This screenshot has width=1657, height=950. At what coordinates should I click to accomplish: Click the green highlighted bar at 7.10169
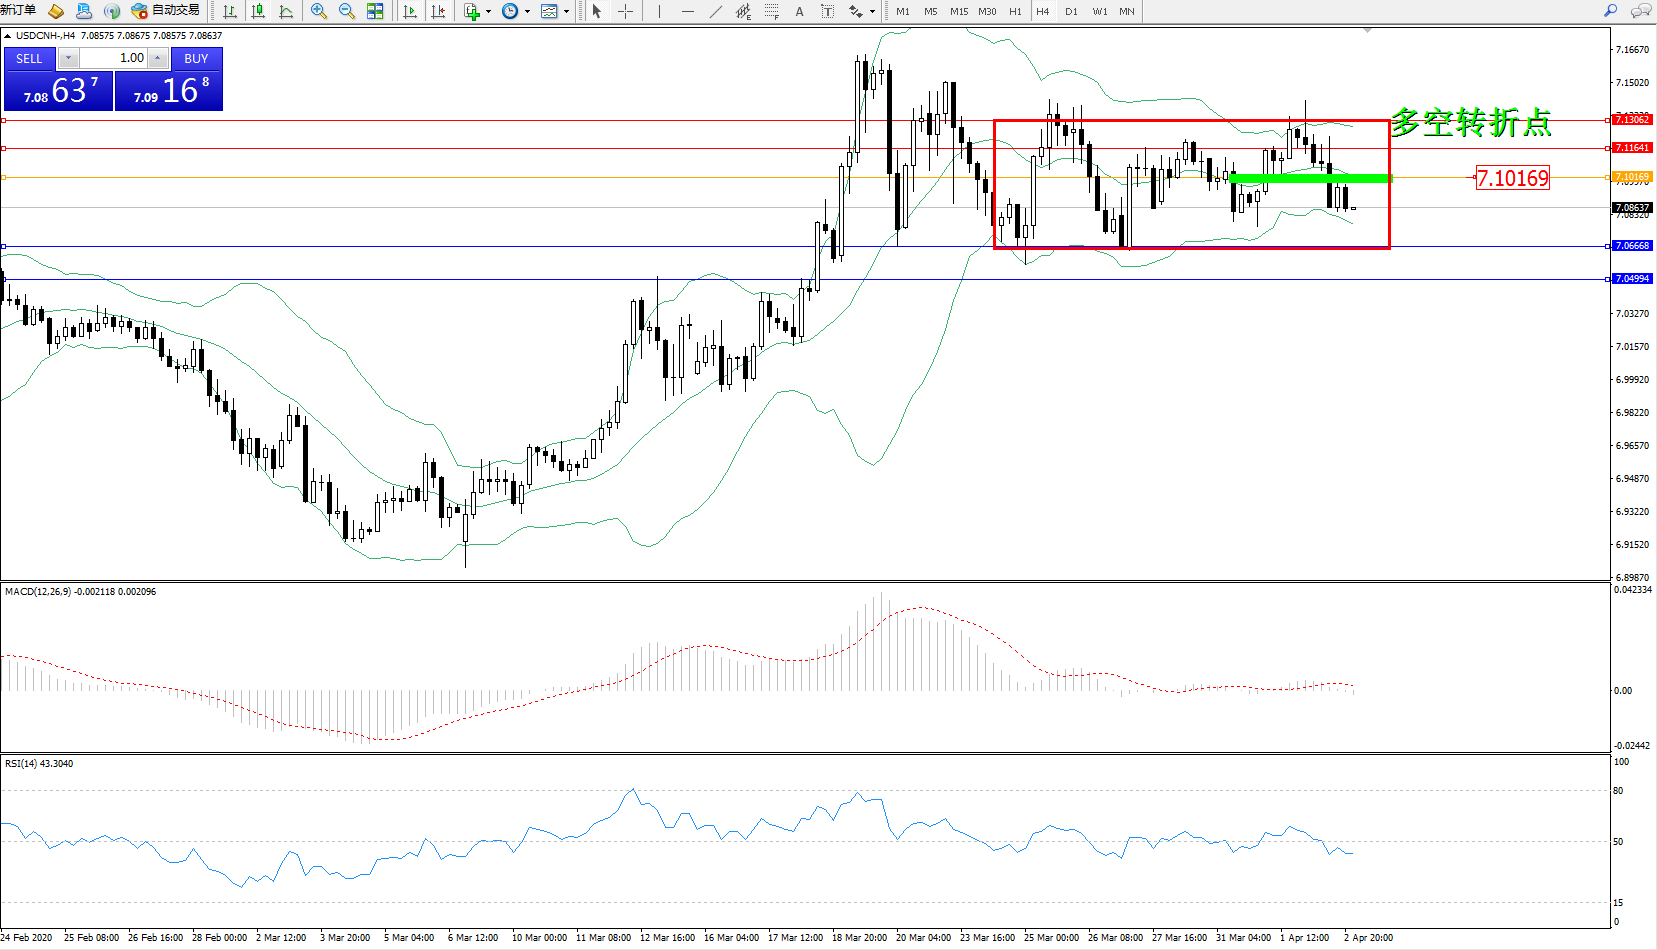tap(1310, 178)
